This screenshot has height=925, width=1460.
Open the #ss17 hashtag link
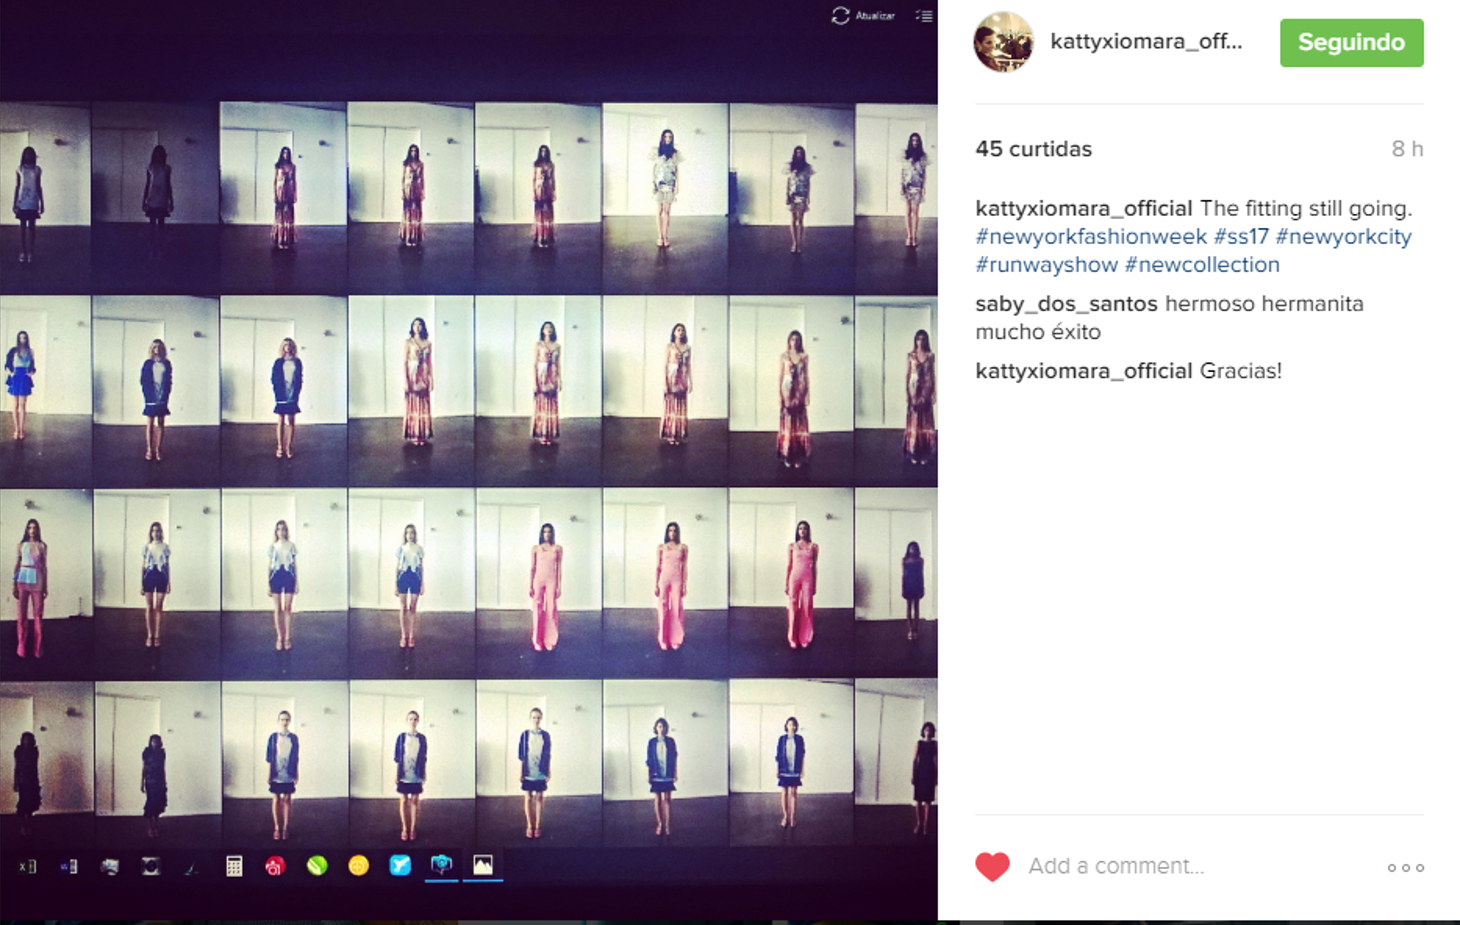1240,237
